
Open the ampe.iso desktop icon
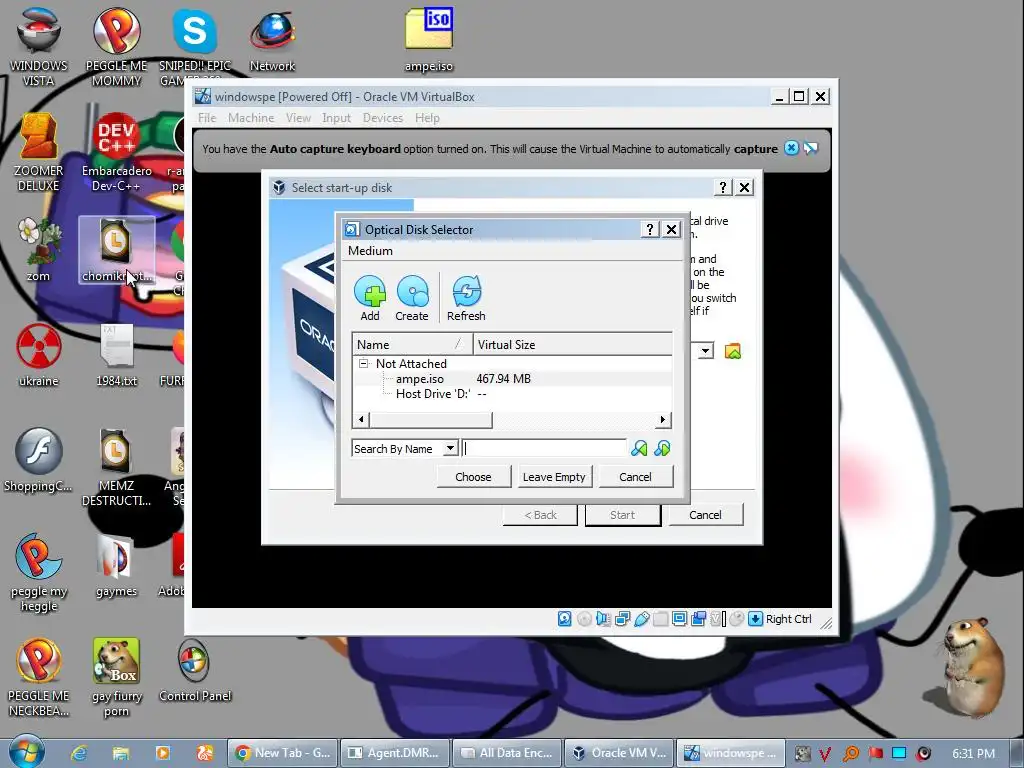428,39
